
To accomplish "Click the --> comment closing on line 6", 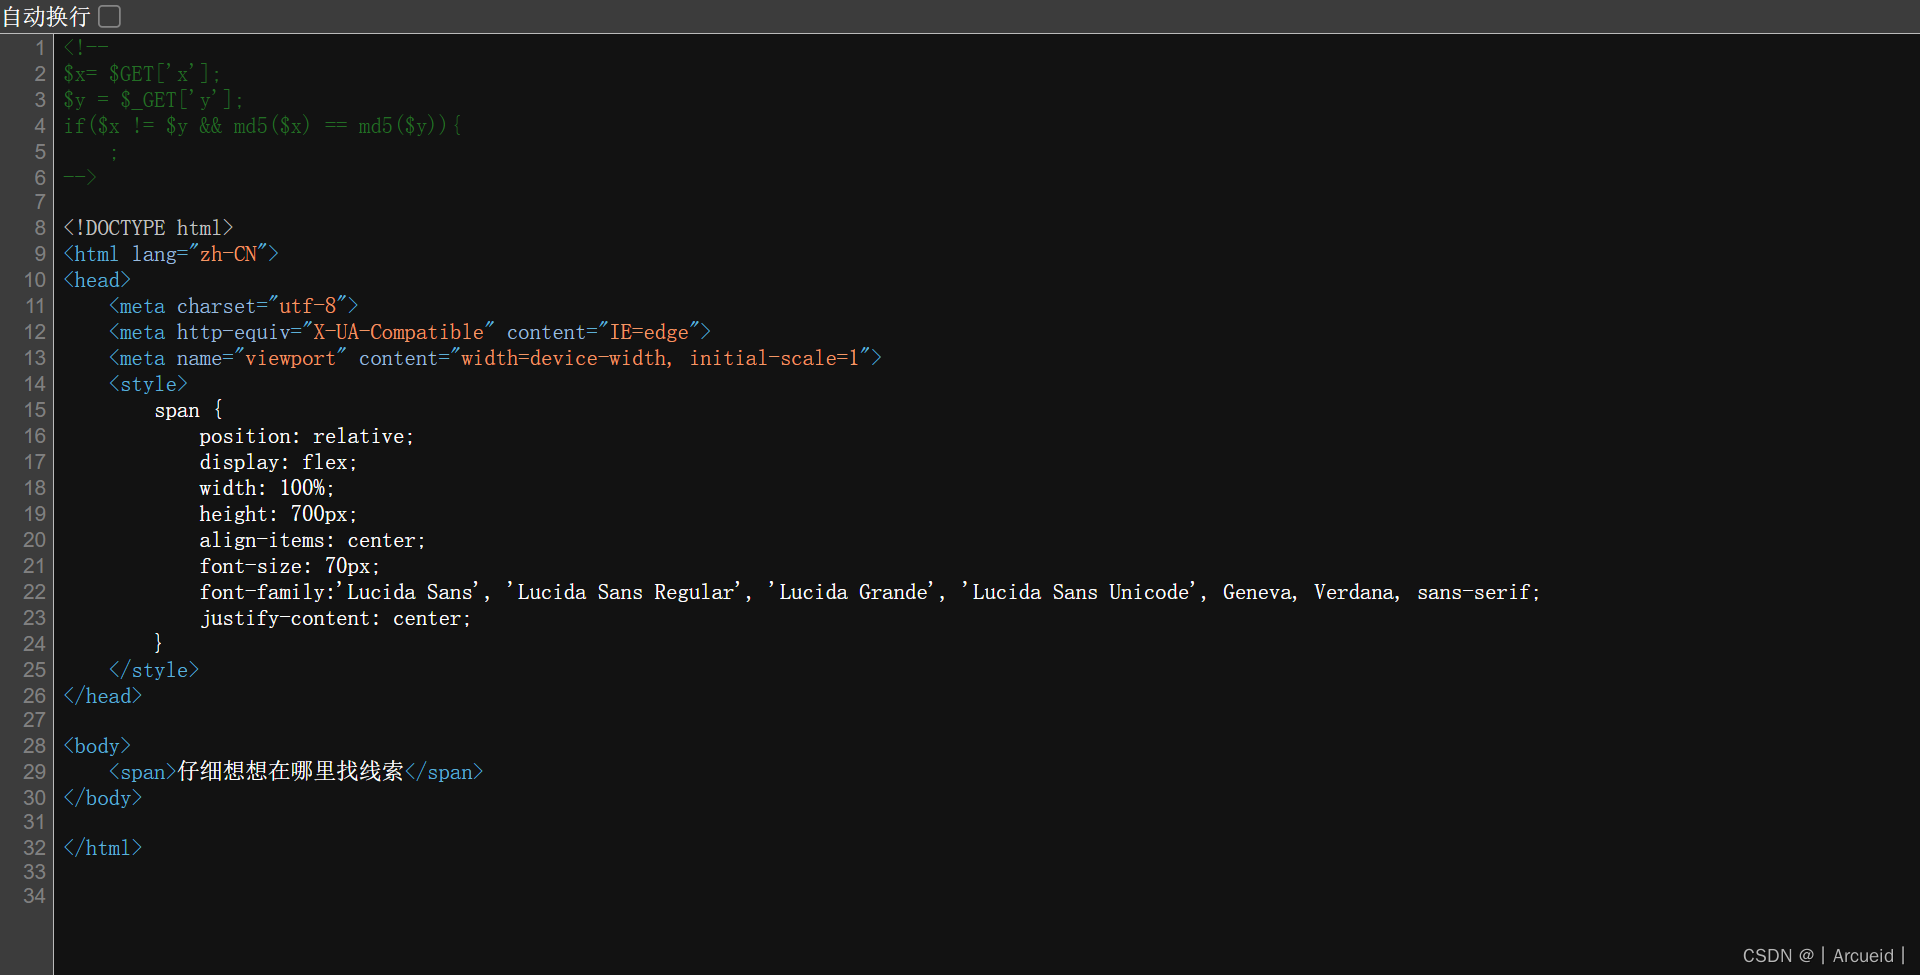I will point(80,178).
